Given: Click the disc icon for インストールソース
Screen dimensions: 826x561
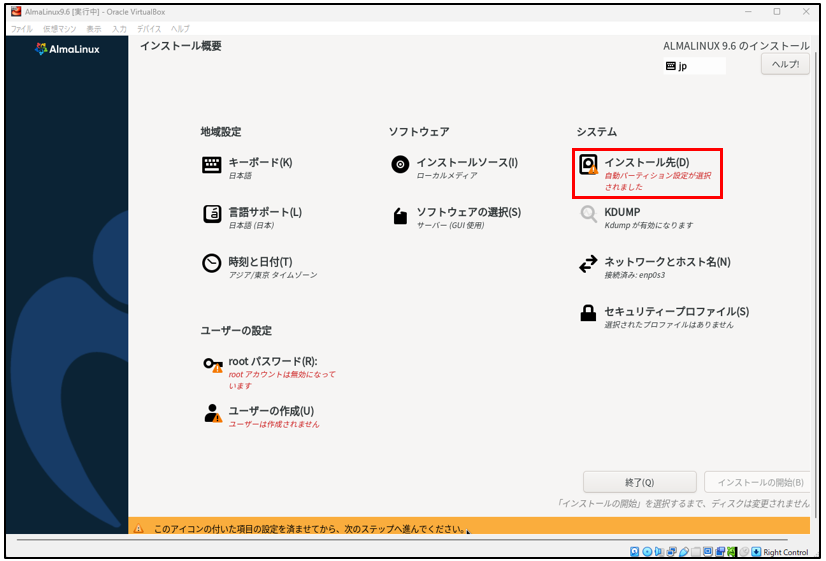Looking at the screenshot, I should 400,166.
